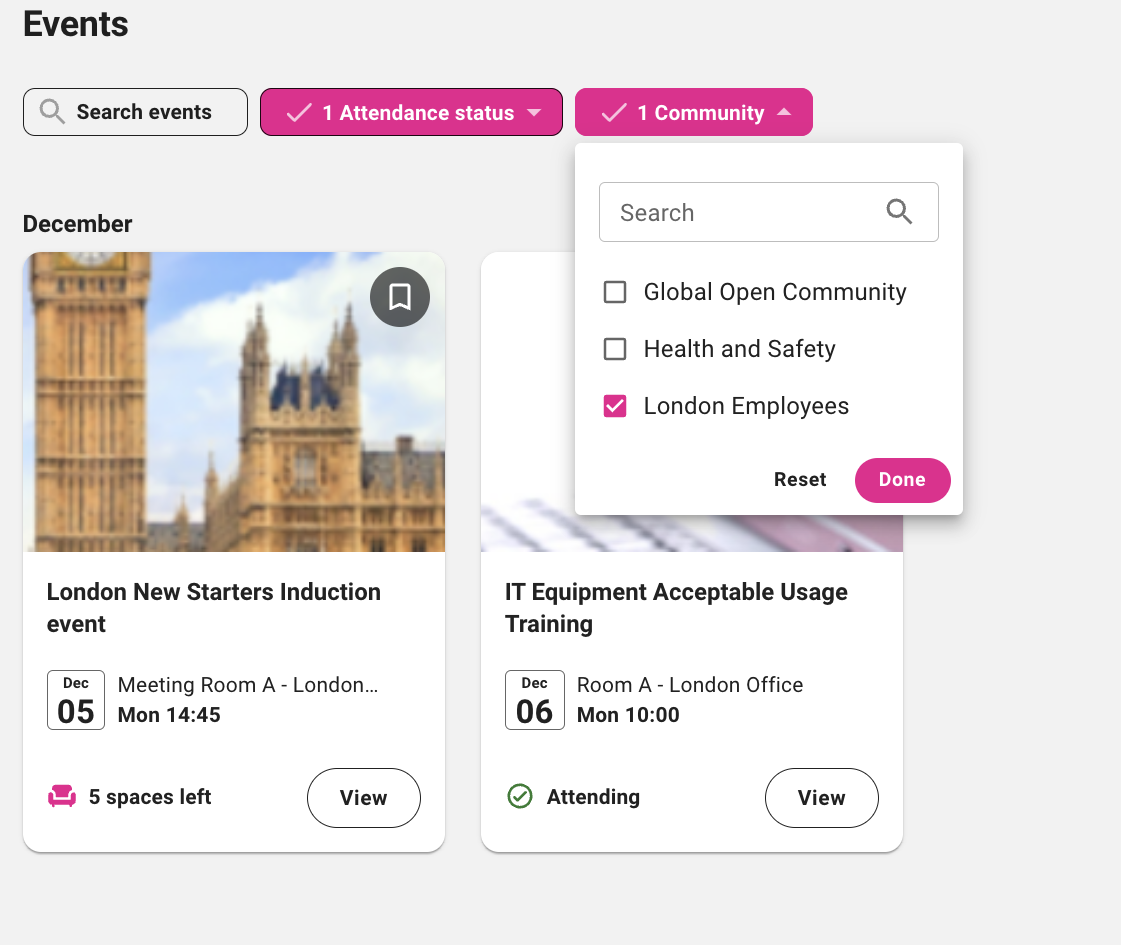1121x945 pixels.
Task: View the IT Equipment Acceptable Usage Training
Action: pos(821,798)
